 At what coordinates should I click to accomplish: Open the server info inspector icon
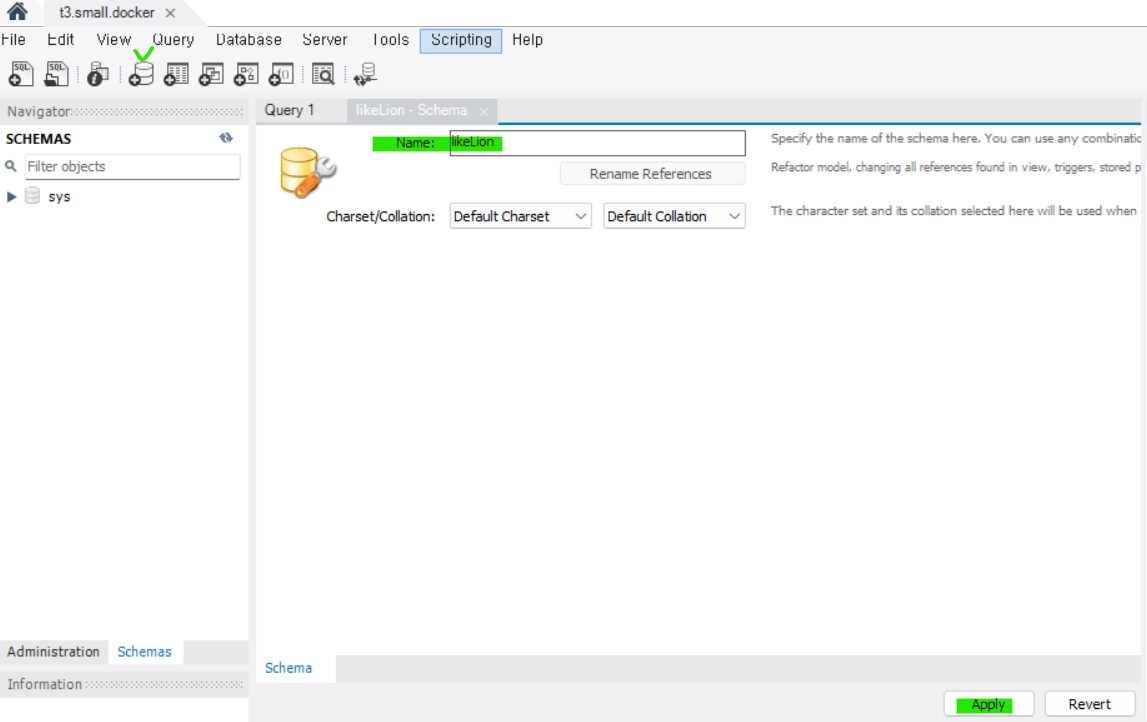tap(97, 74)
